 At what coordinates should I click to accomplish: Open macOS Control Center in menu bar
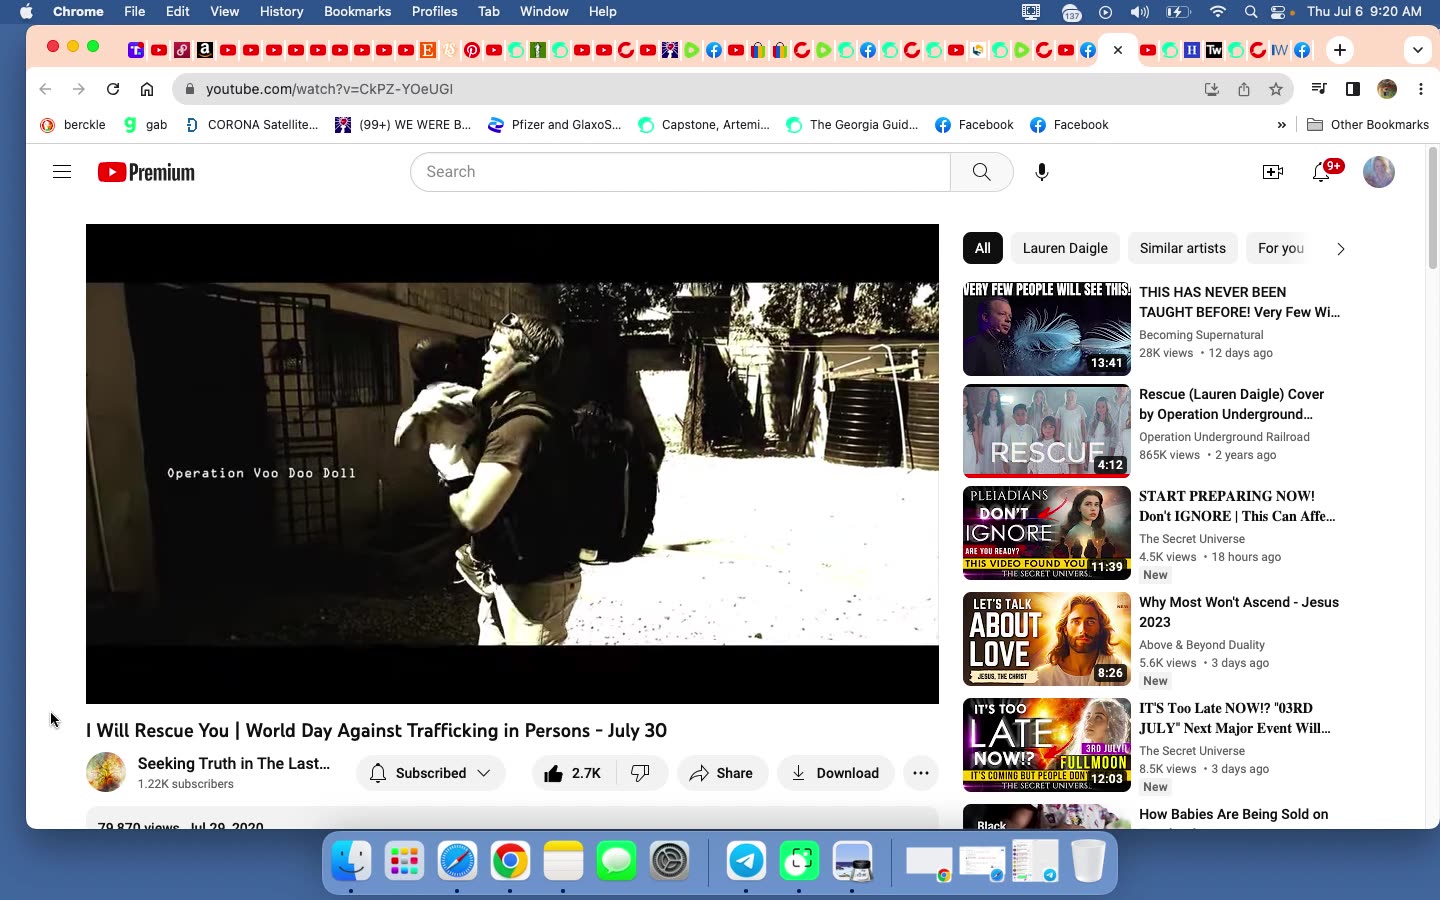[x=1280, y=12]
